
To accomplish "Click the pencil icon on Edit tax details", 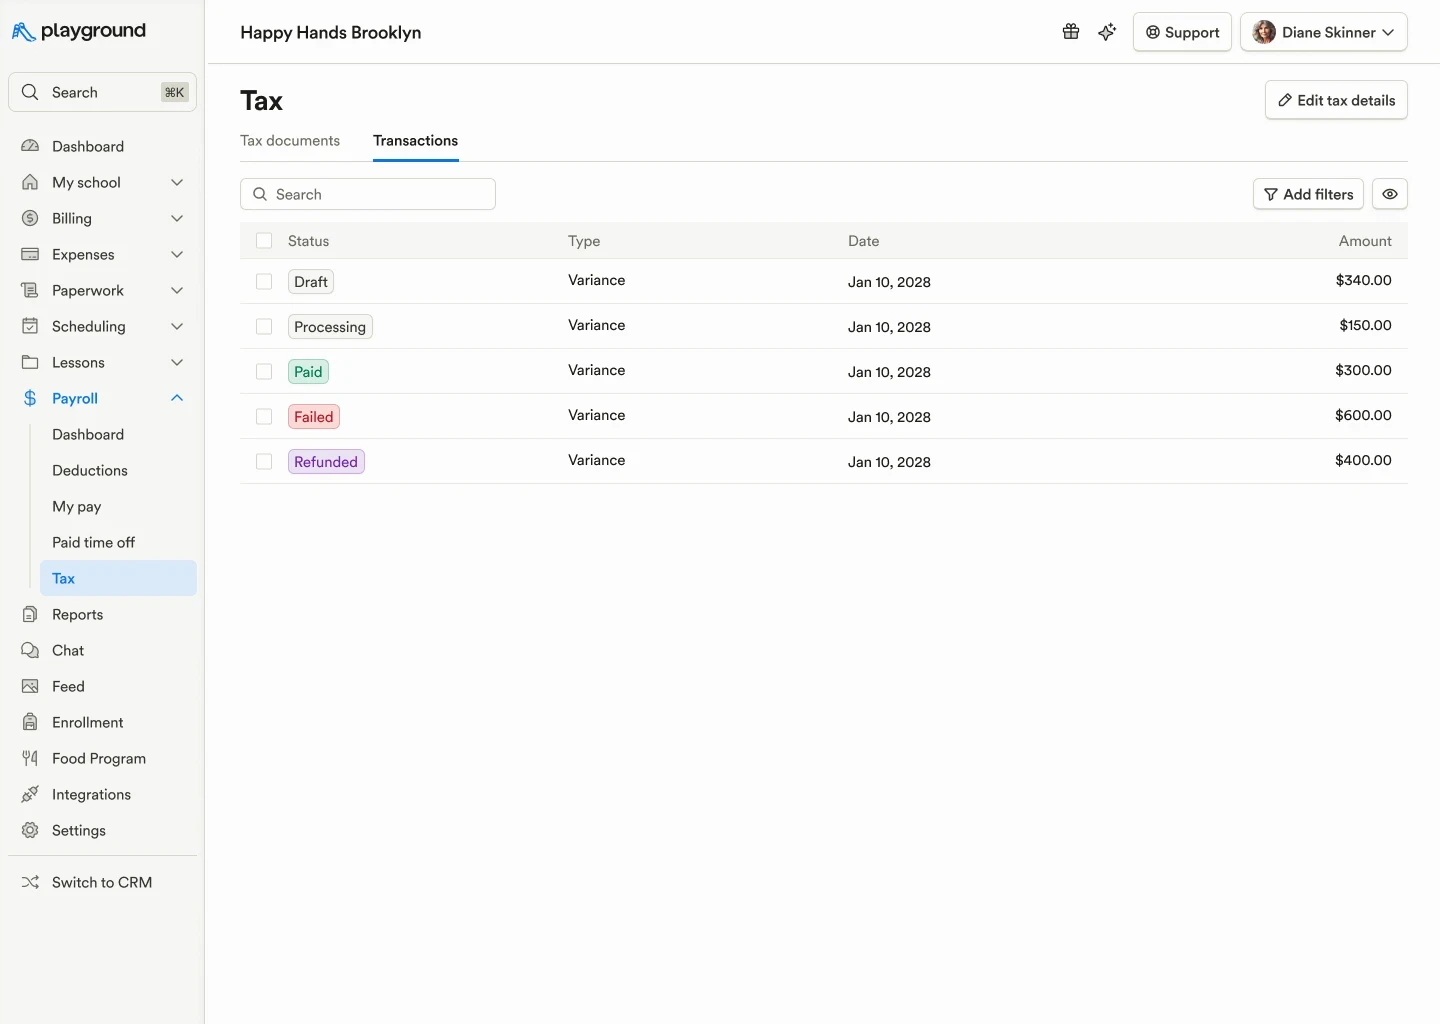I will [1285, 100].
